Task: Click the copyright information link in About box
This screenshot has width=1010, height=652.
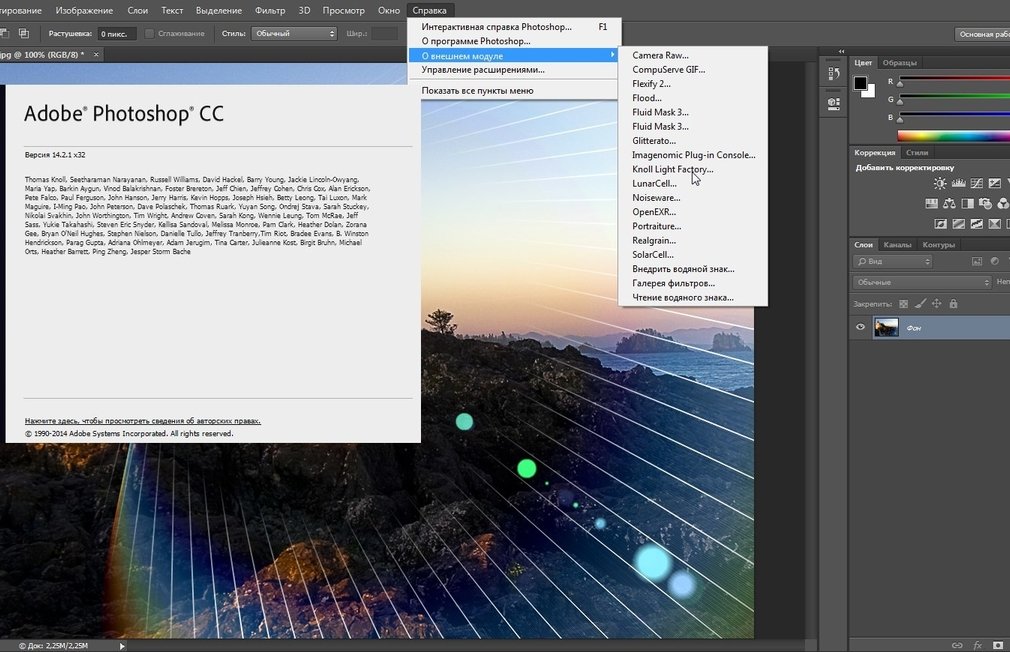Action: click(142, 421)
